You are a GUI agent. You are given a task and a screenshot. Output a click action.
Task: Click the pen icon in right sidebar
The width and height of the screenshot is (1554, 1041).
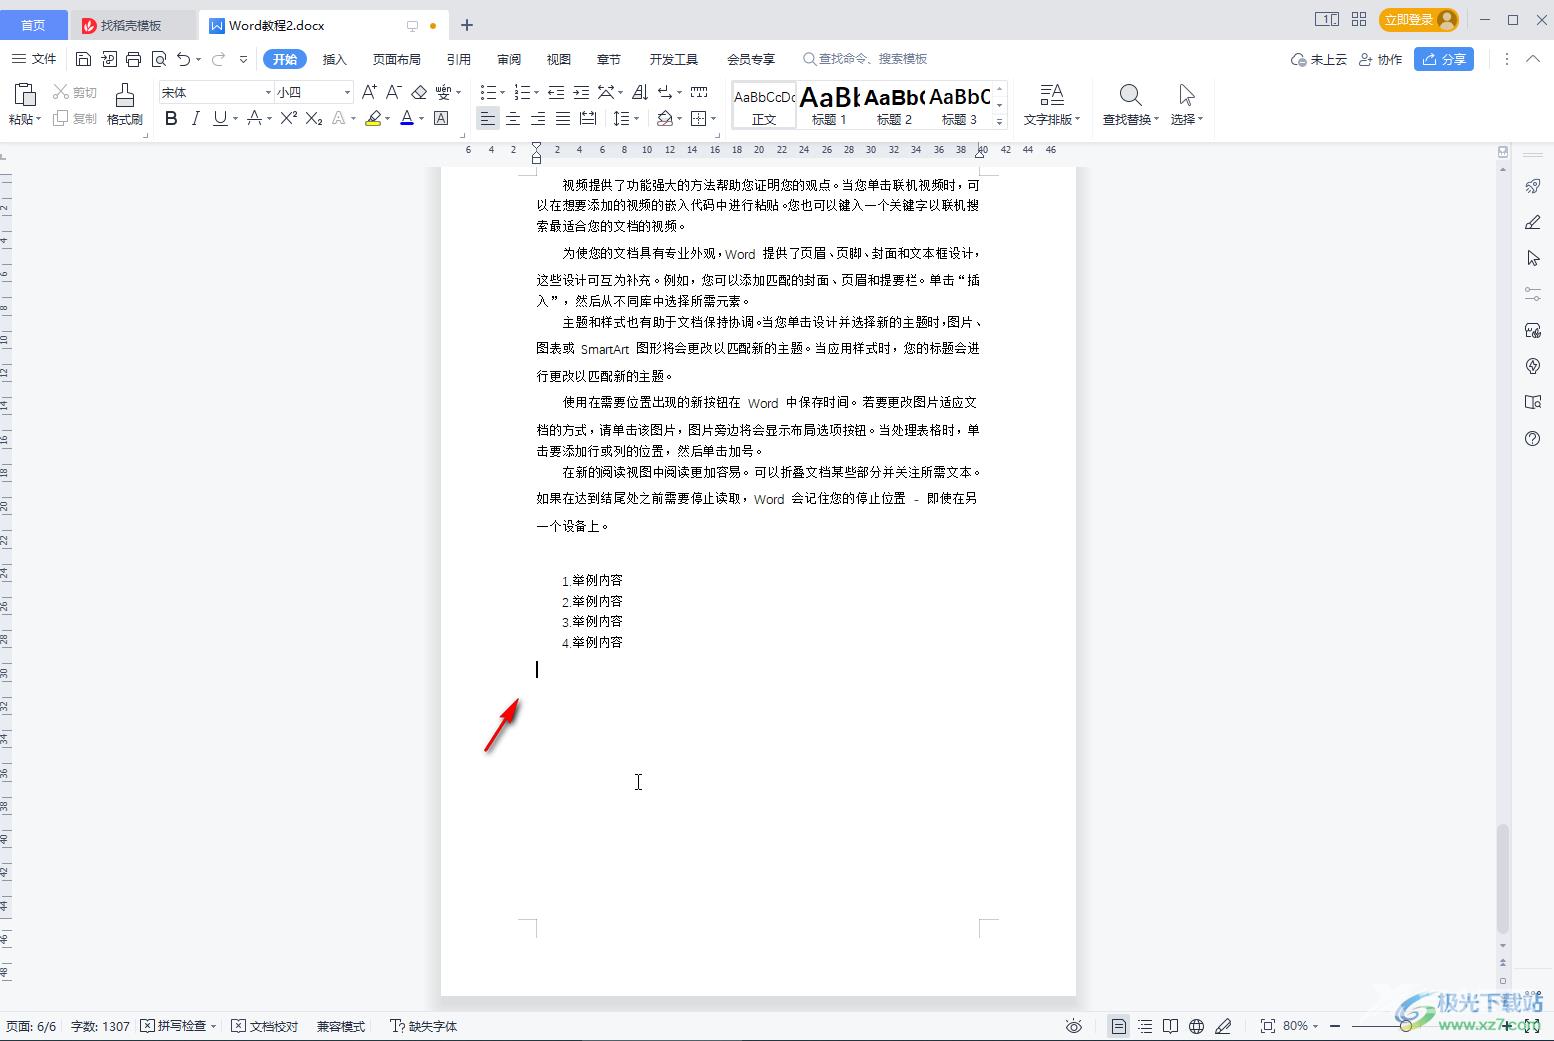point(1532,222)
